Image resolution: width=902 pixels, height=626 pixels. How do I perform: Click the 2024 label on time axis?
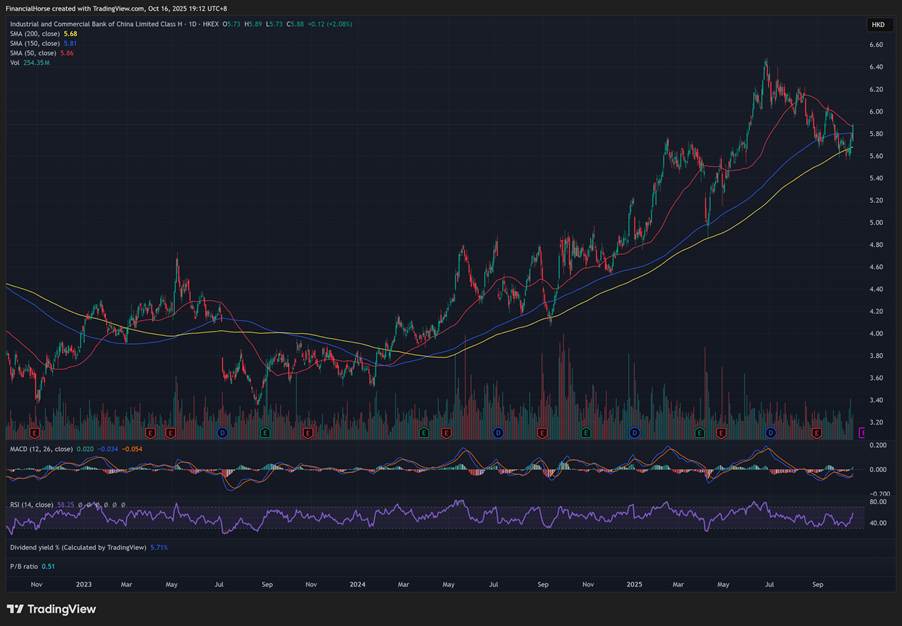[x=358, y=582]
